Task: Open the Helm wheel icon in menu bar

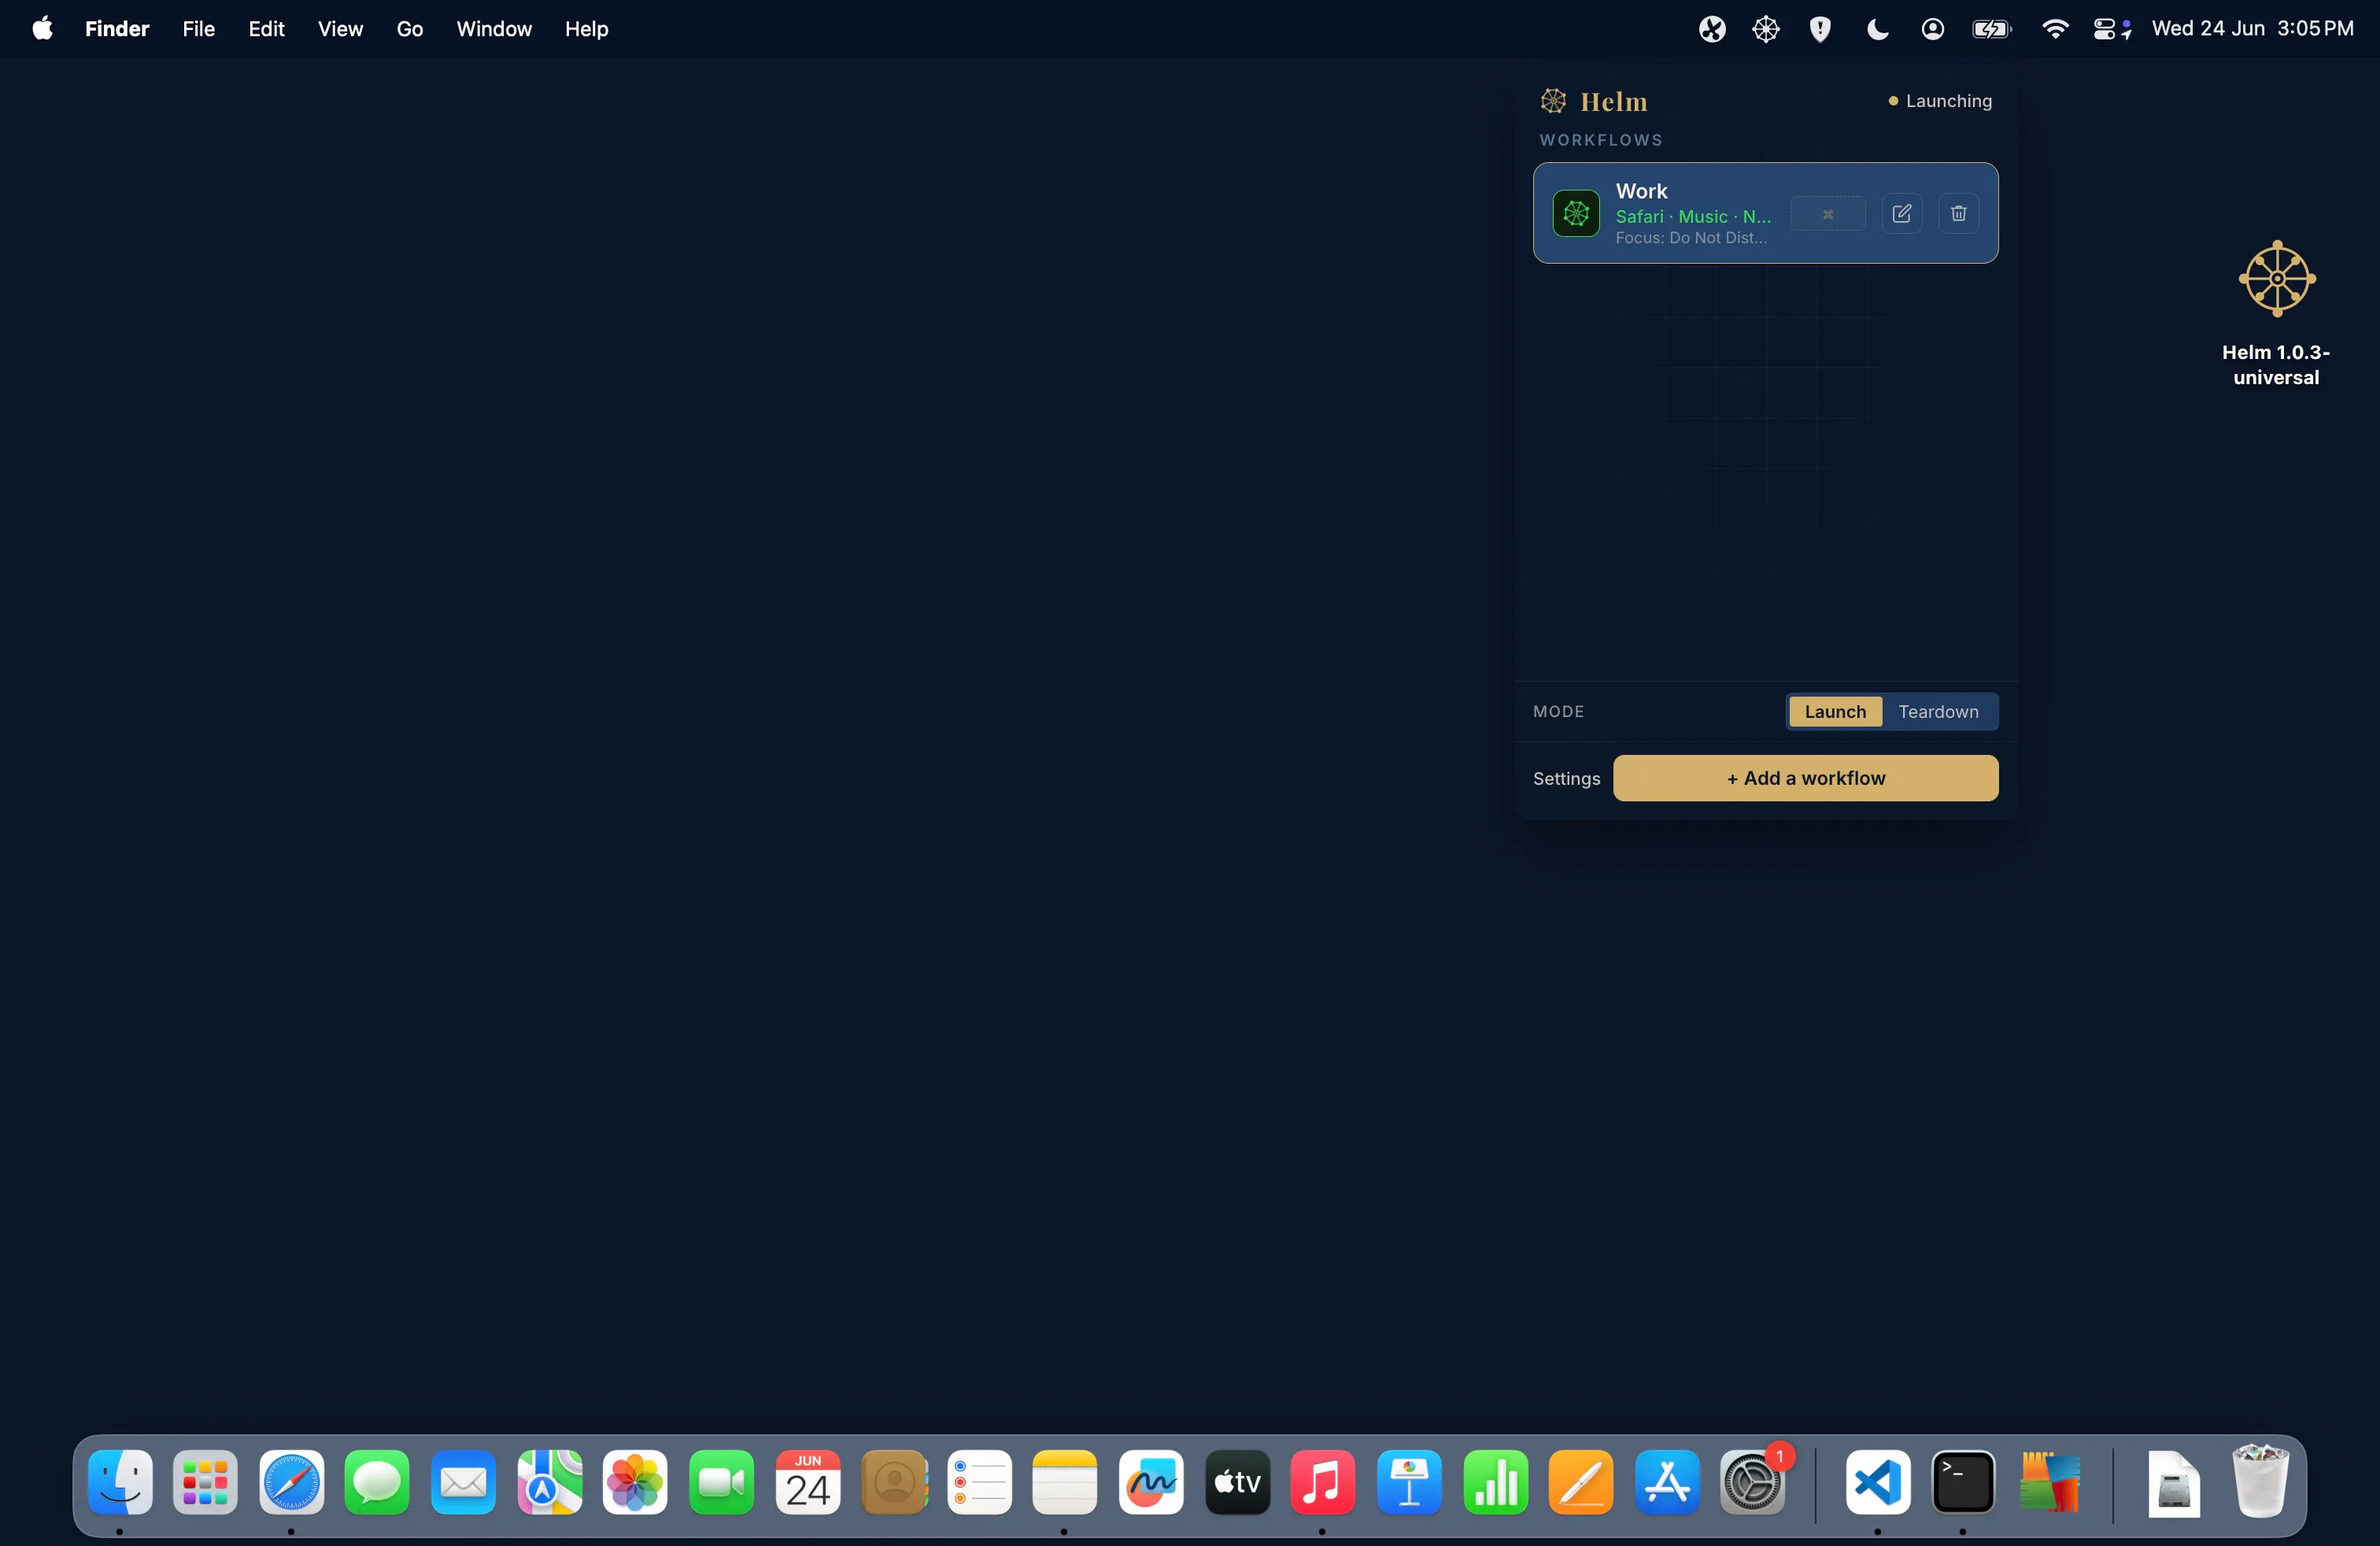Action: click(x=1766, y=29)
